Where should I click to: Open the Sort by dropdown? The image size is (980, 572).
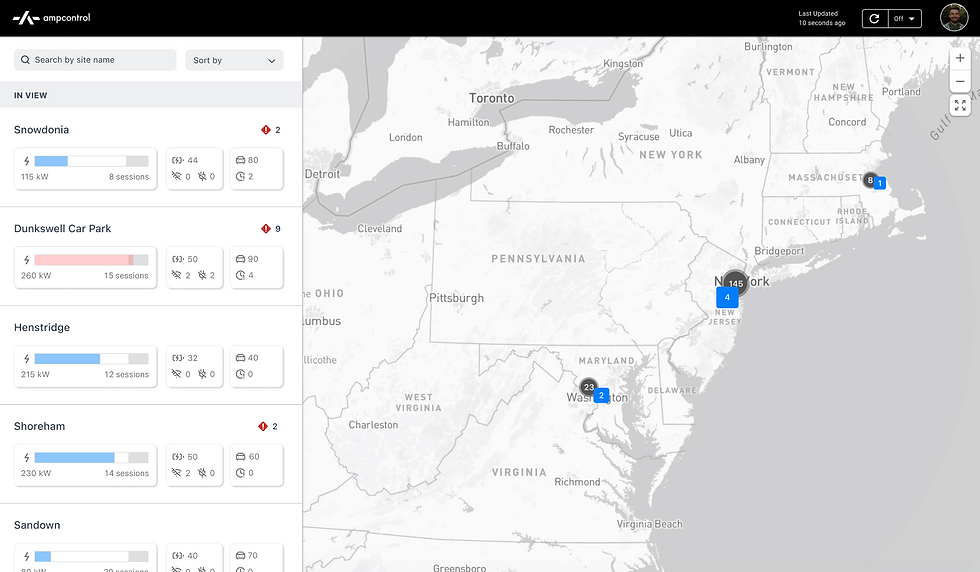pyautogui.click(x=234, y=60)
